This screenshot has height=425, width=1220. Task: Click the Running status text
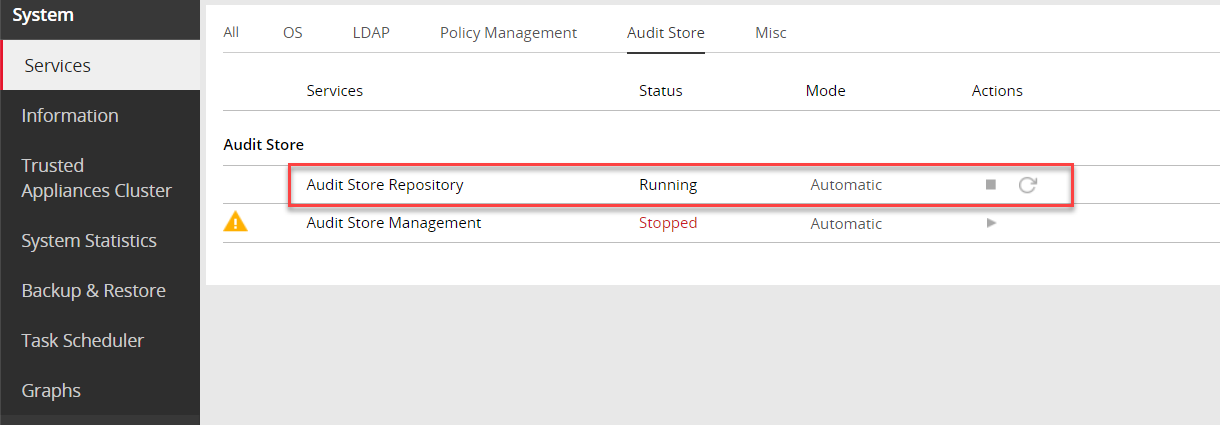click(x=668, y=185)
